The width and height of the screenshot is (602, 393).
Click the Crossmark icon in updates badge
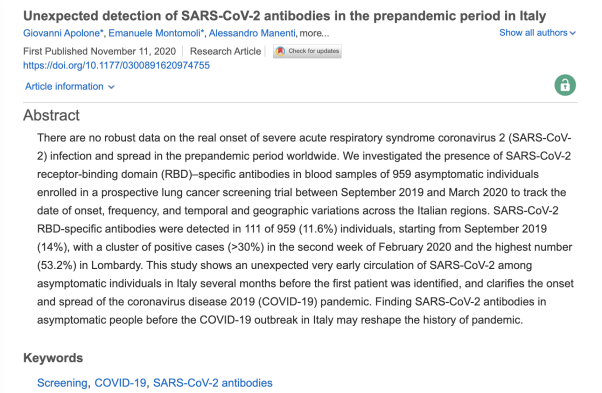[x=280, y=51]
